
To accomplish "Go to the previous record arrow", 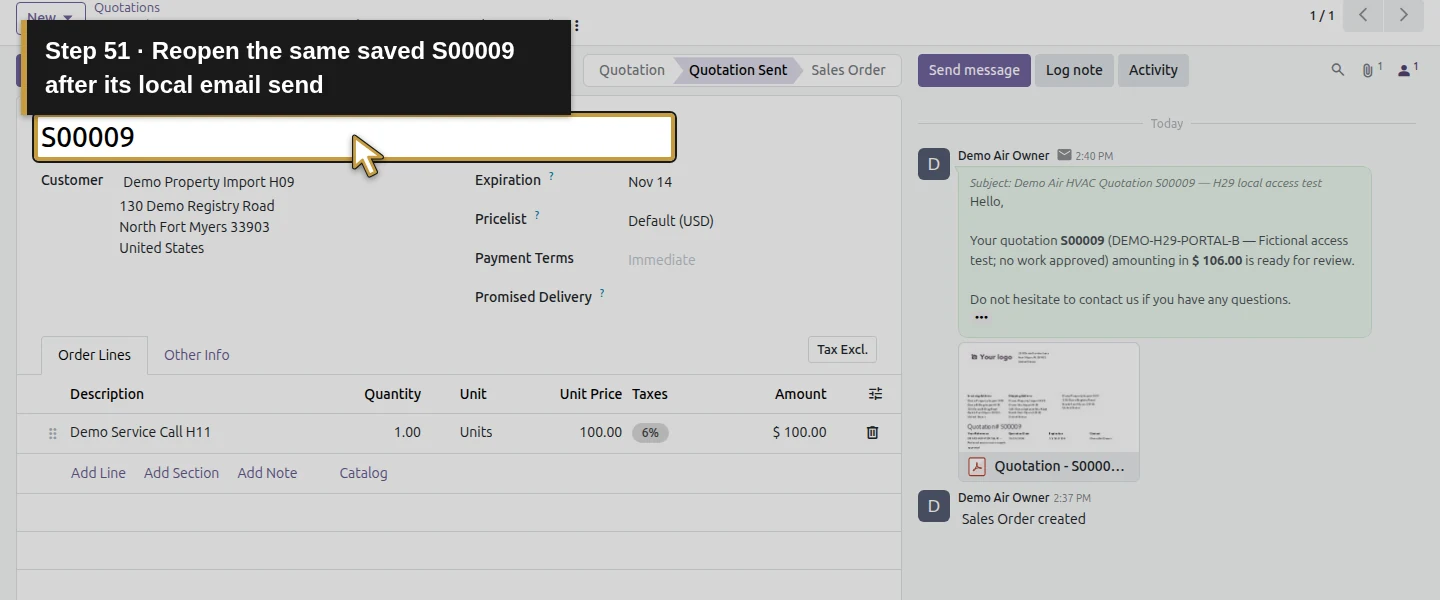I will (1363, 15).
